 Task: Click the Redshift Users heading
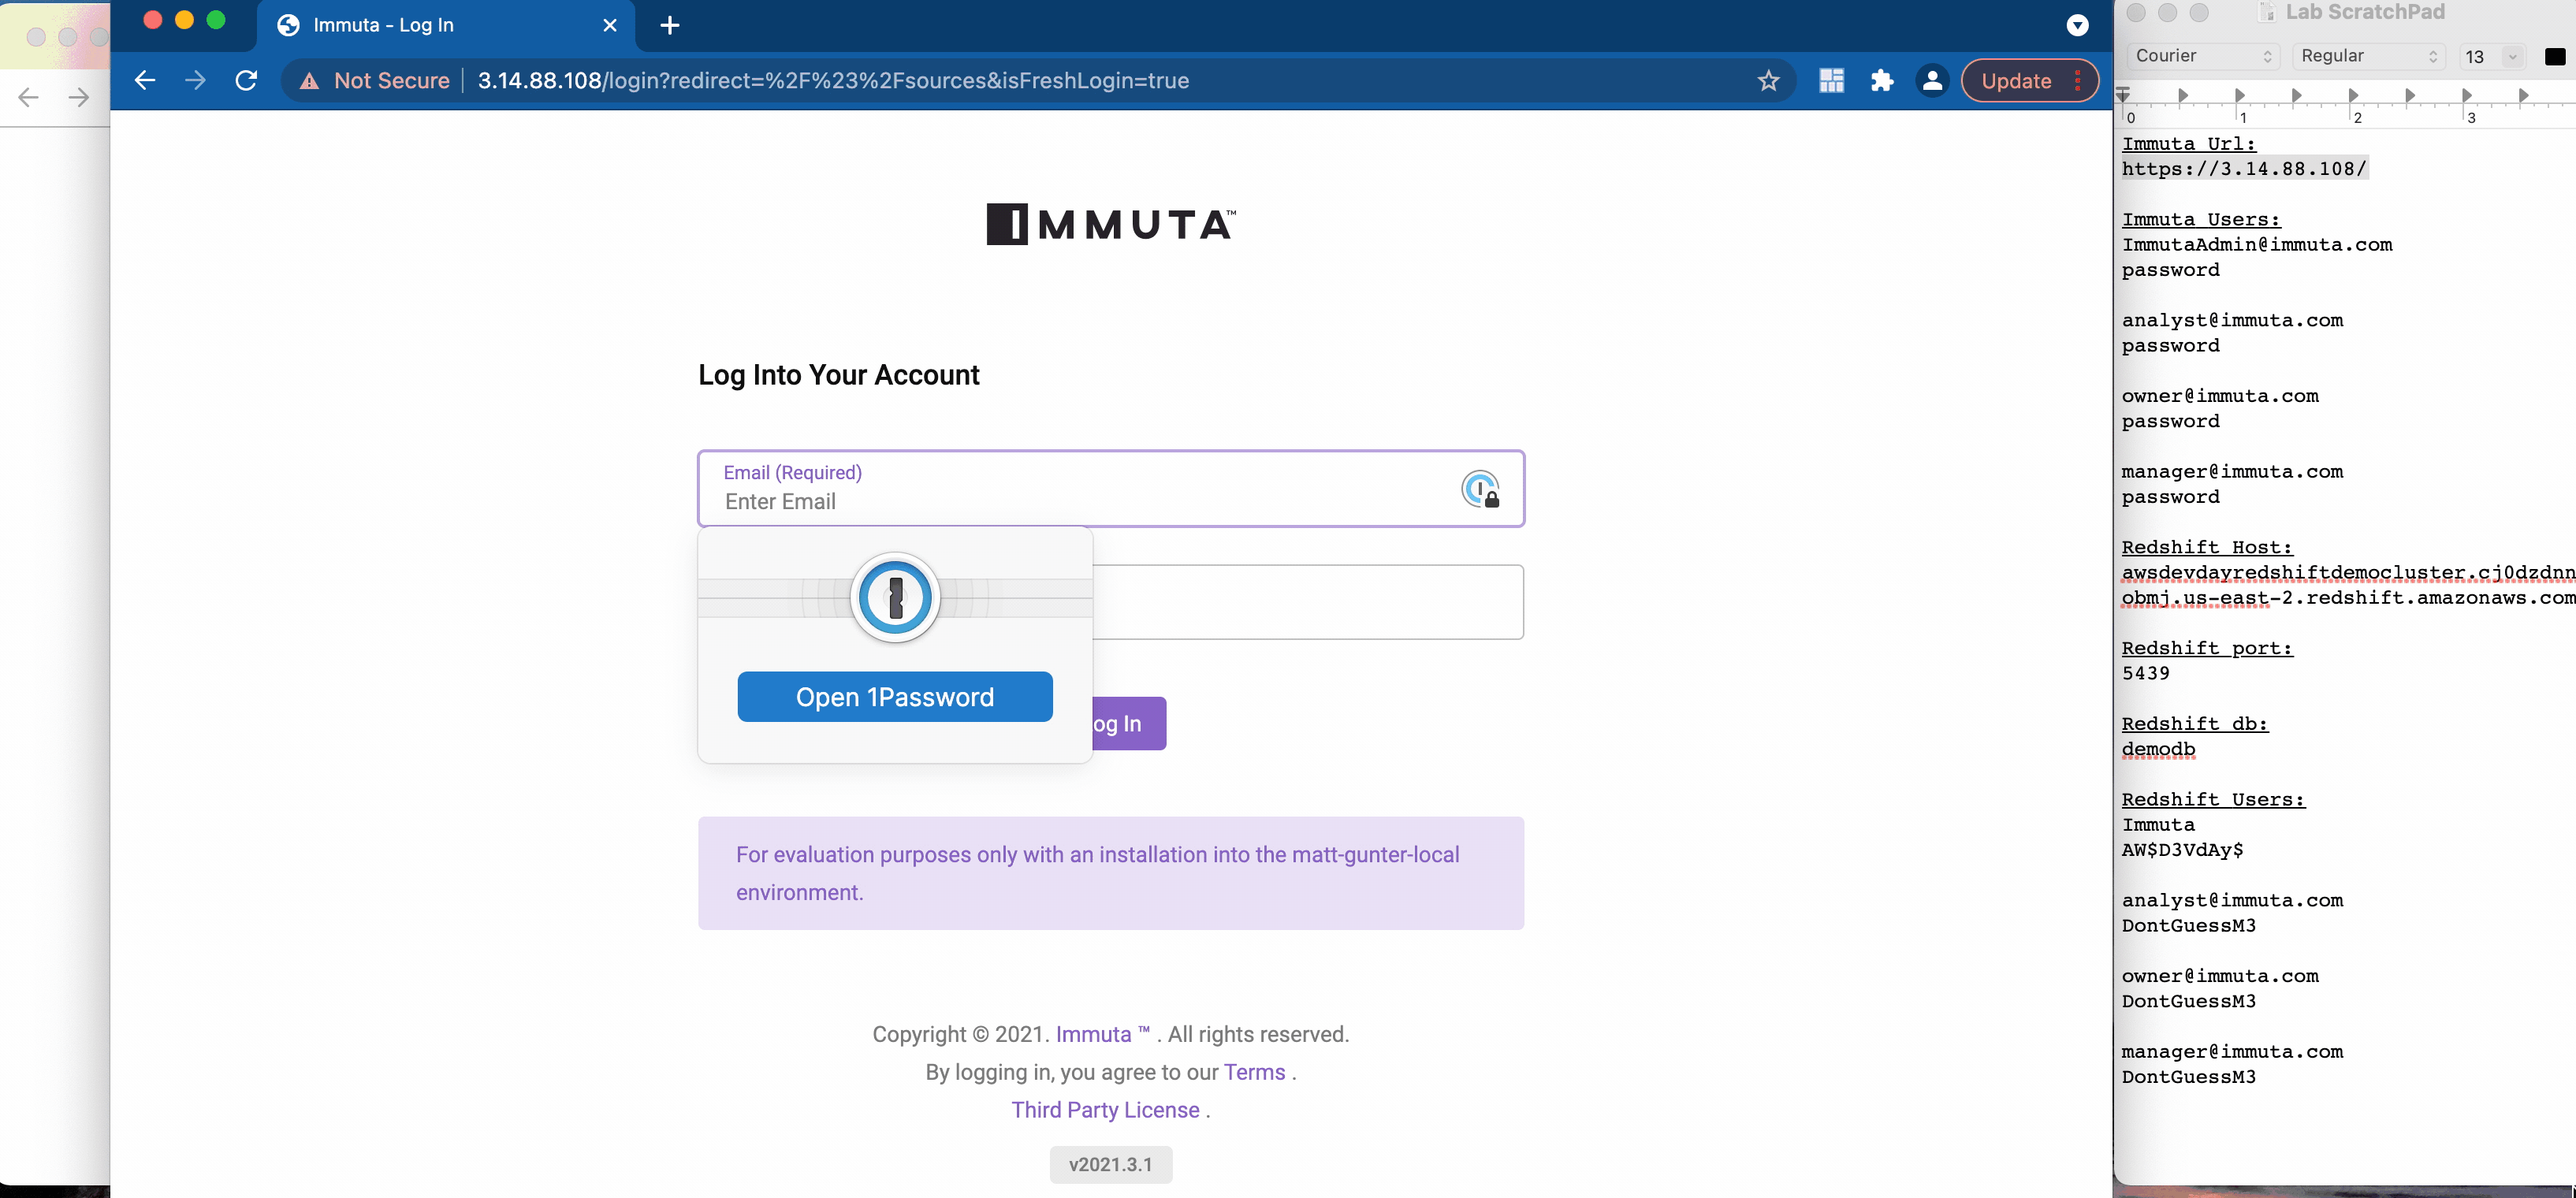(2213, 799)
